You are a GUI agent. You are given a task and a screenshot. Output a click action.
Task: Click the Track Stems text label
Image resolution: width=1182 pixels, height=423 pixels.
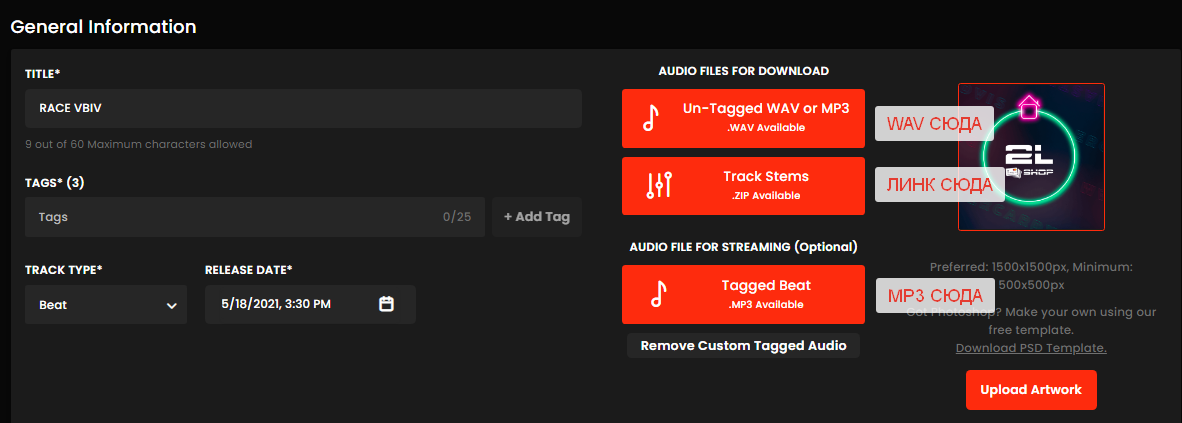click(766, 176)
